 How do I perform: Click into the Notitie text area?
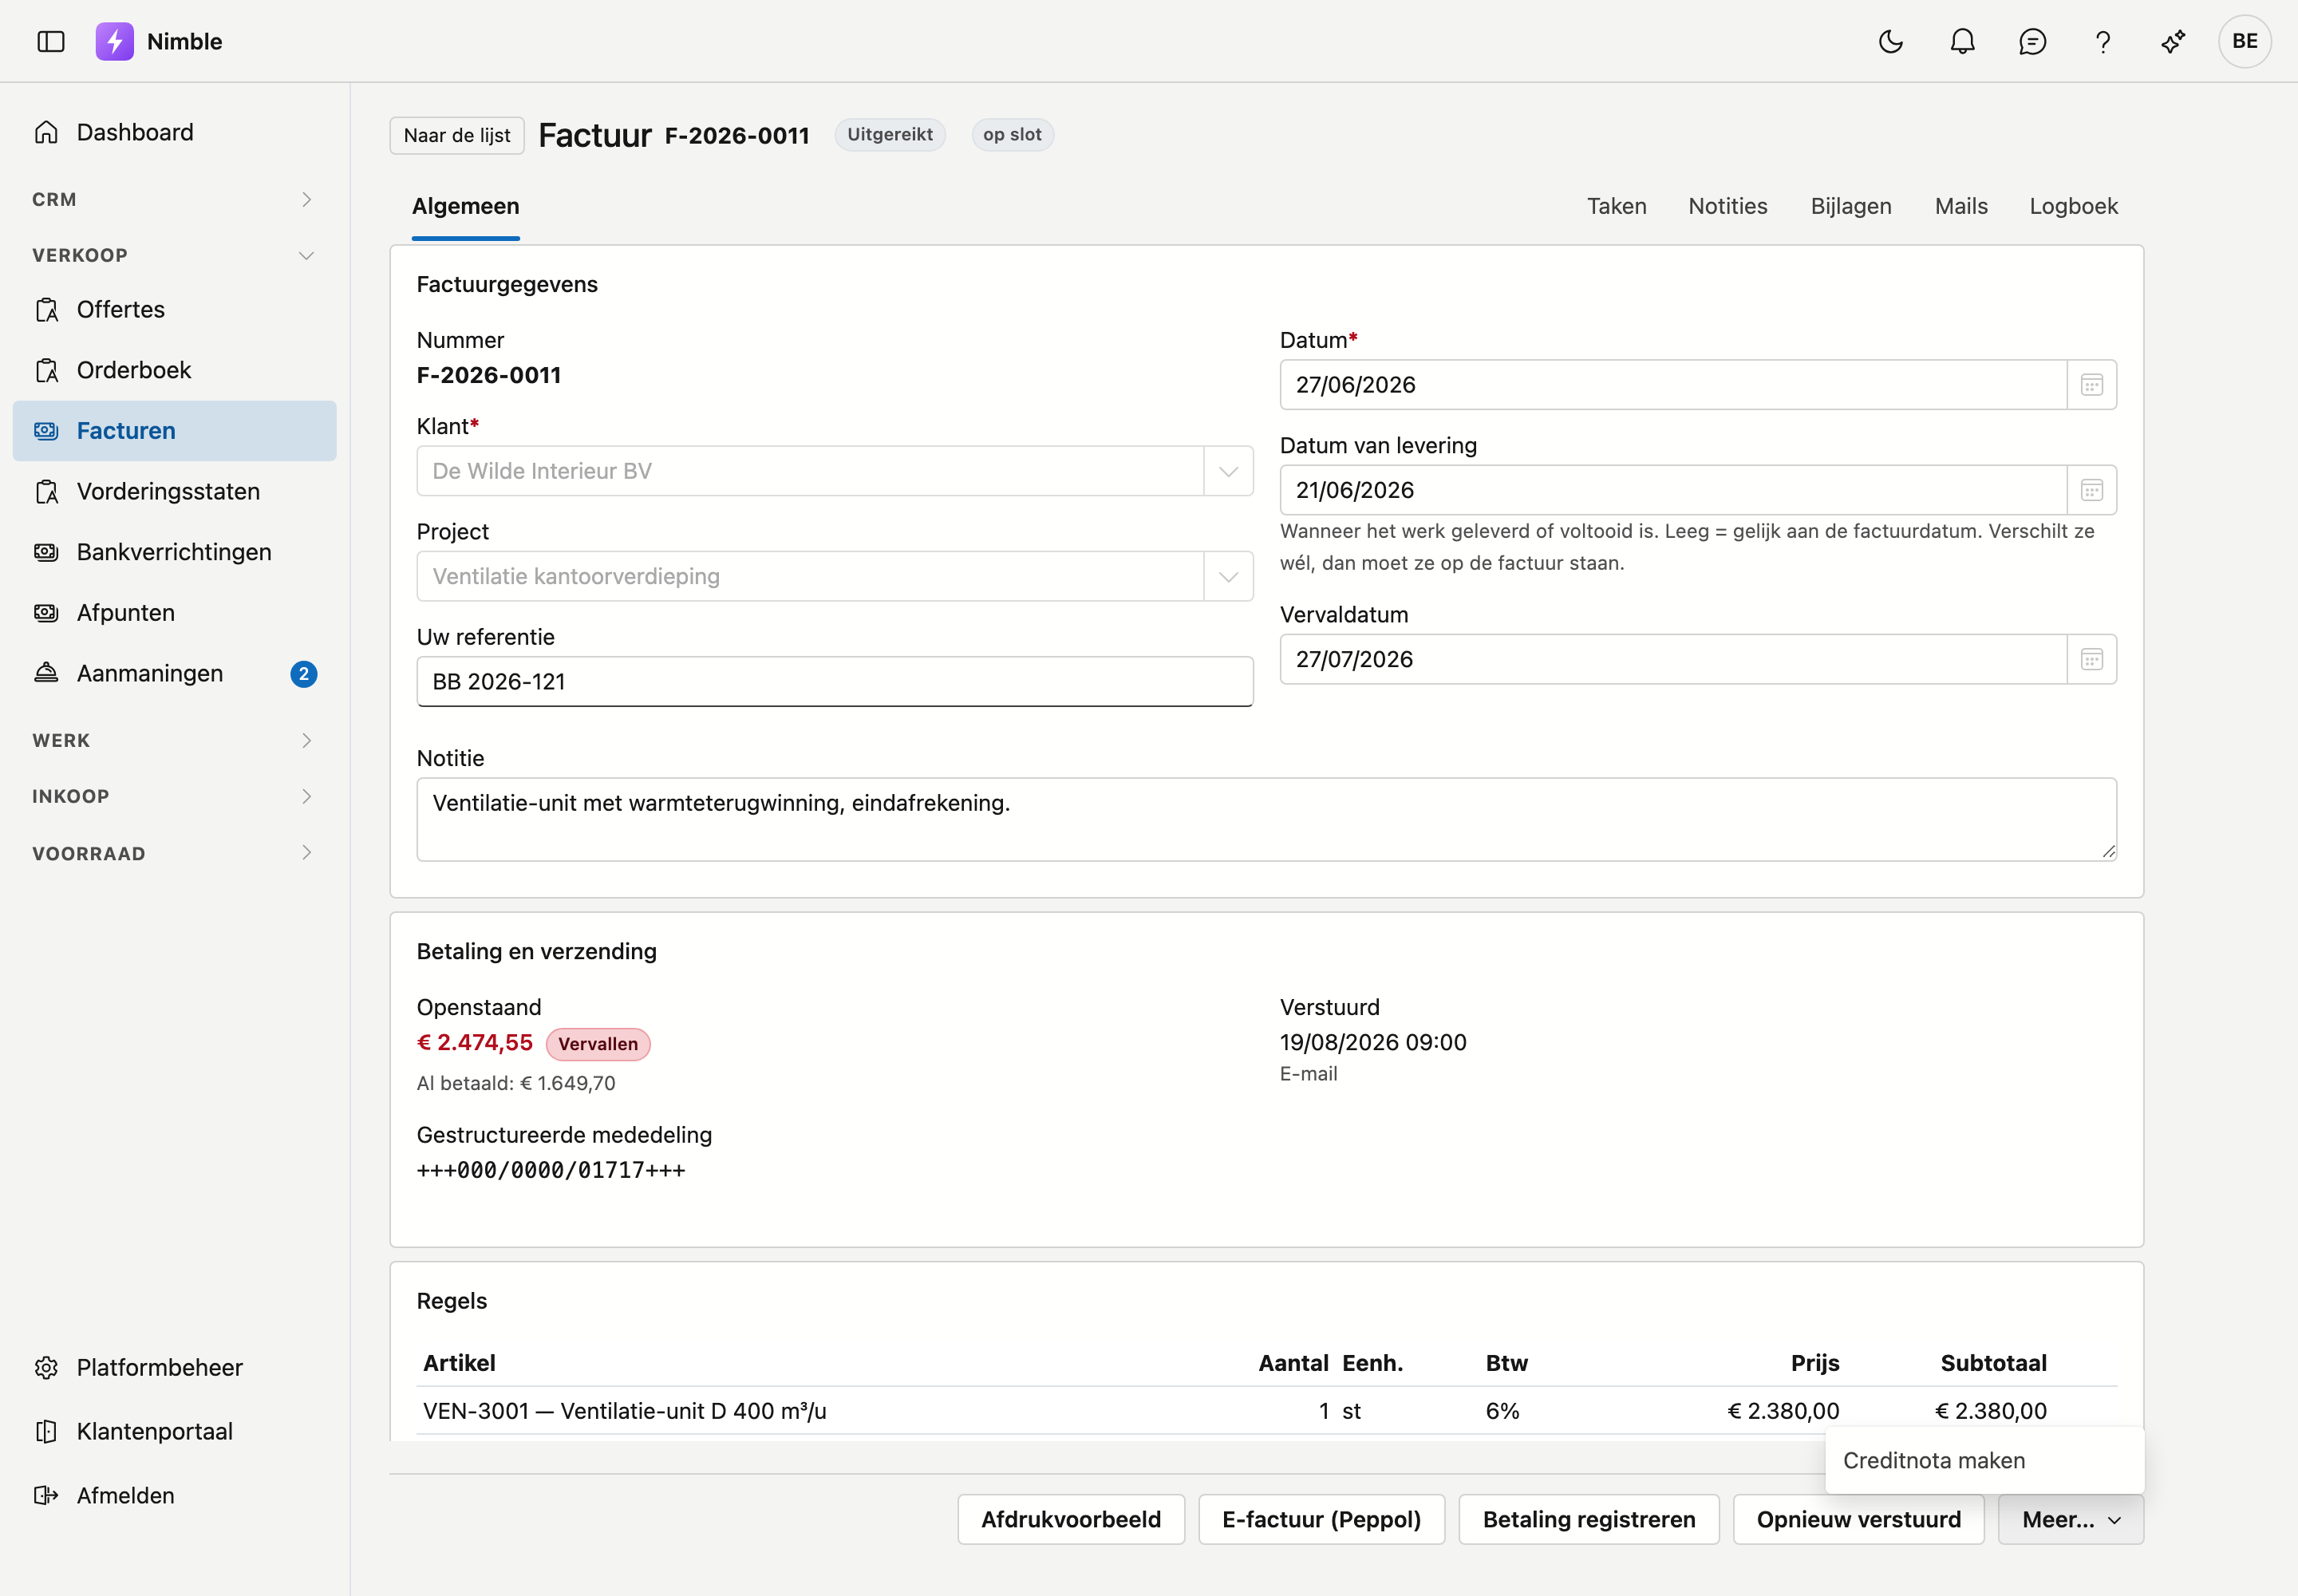[1266, 819]
